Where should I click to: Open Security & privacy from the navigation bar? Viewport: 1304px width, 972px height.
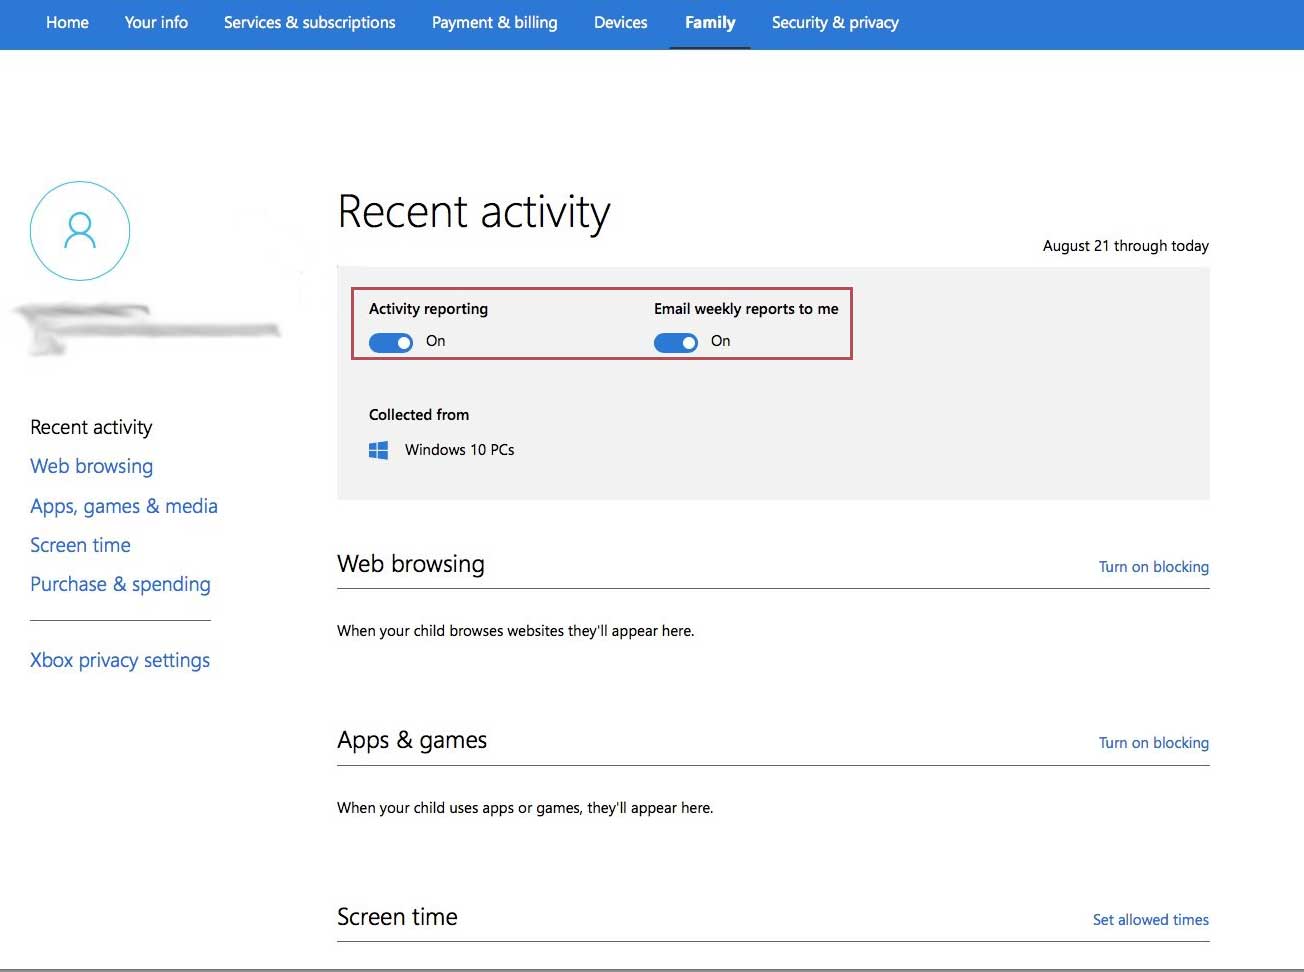pos(835,22)
